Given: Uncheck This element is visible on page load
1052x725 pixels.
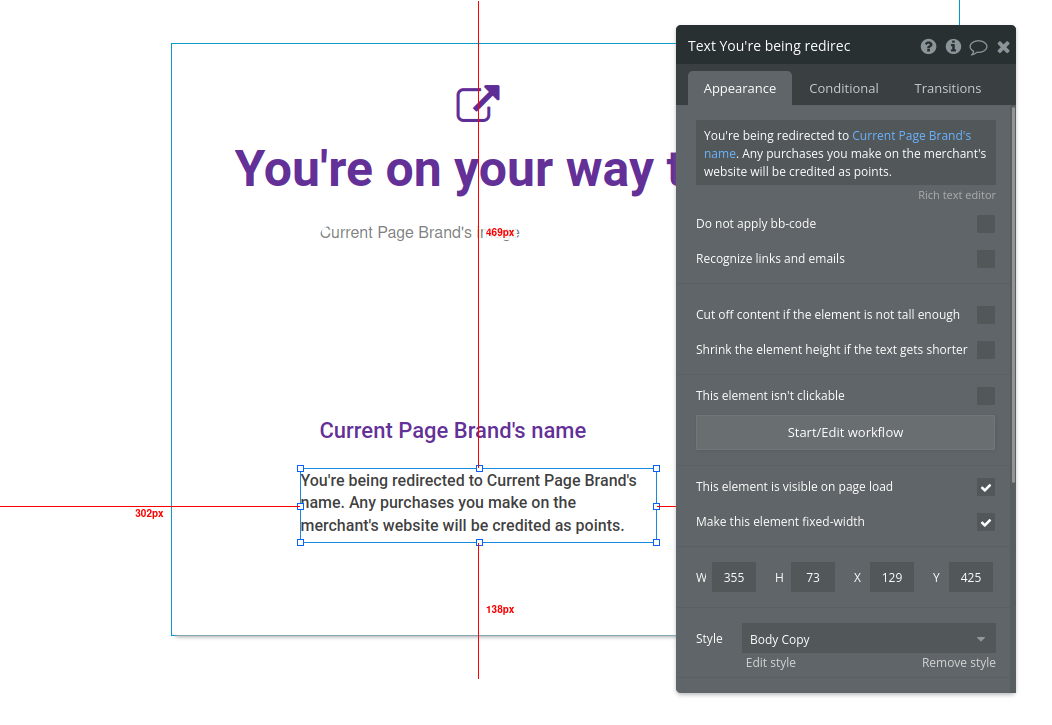Looking at the screenshot, I should (986, 487).
